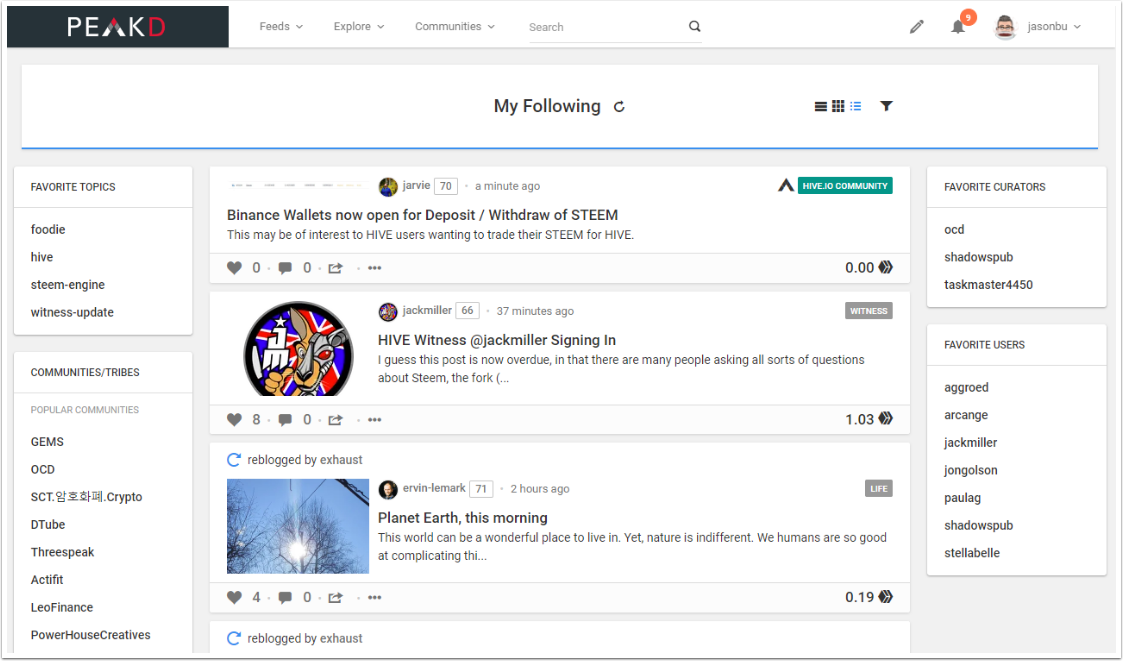1123x661 pixels.
Task: Open jackmiller post thumbnail image
Action: pyautogui.click(x=298, y=349)
